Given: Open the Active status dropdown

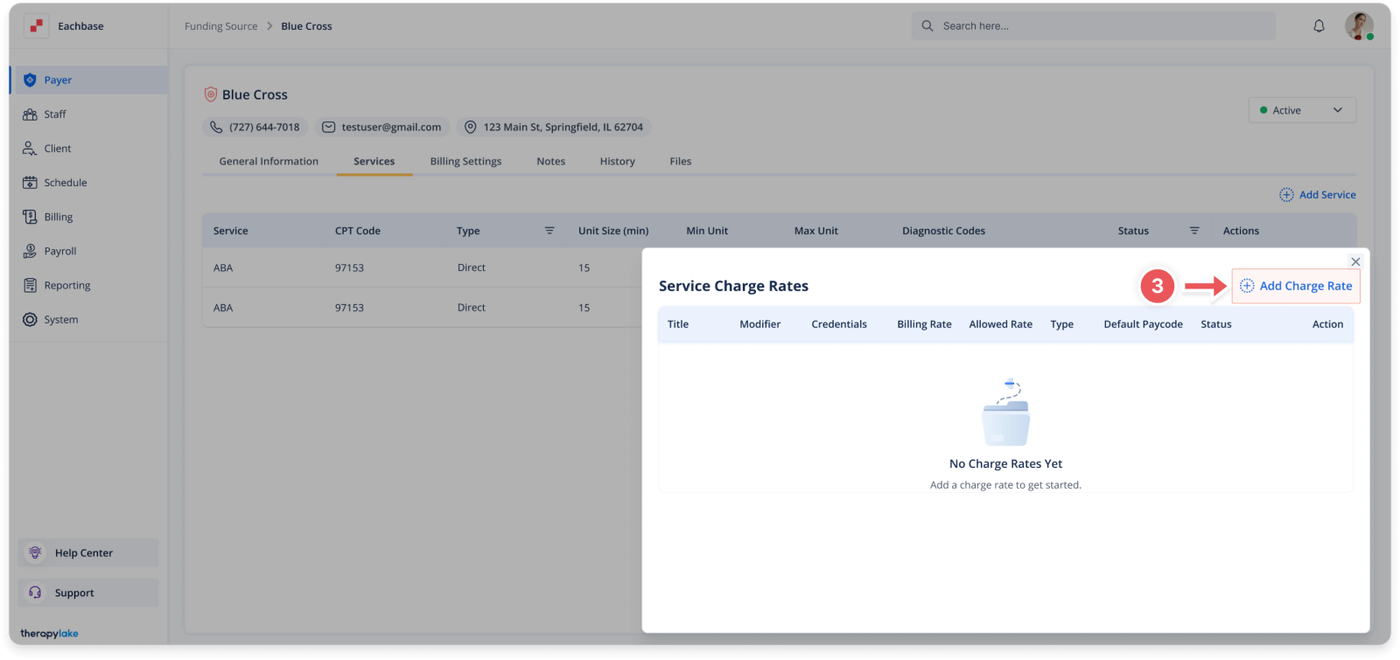Looking at the screenshot, I should [x=1301, y=110].
